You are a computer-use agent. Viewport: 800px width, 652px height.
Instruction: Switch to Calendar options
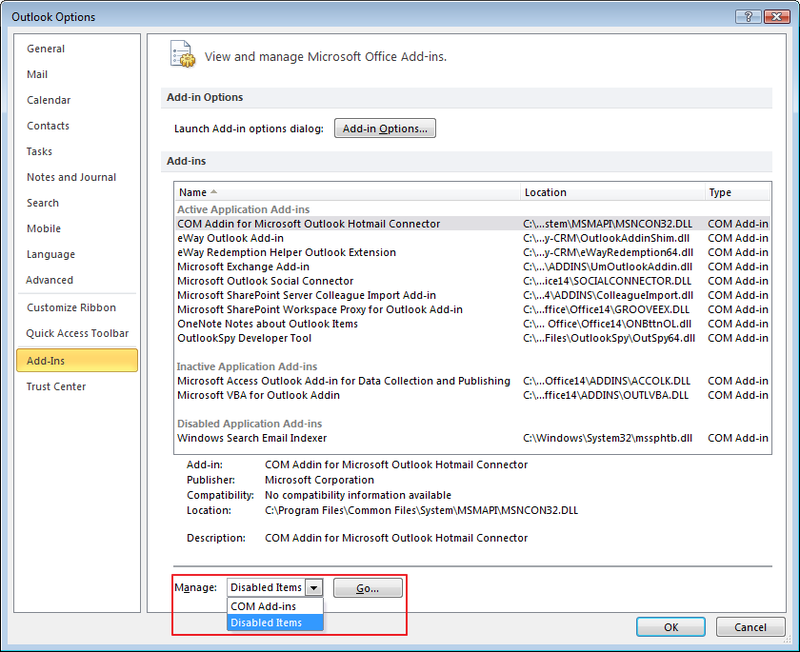(x=77, y=100)
